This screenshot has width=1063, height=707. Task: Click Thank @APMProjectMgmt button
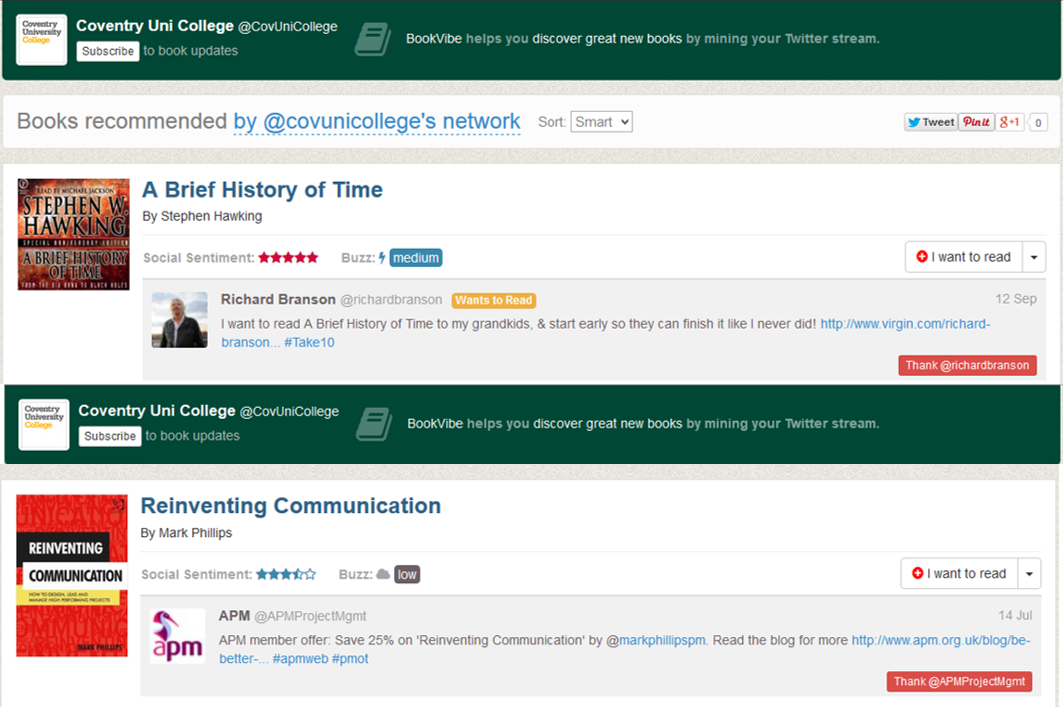coord(959,682)
